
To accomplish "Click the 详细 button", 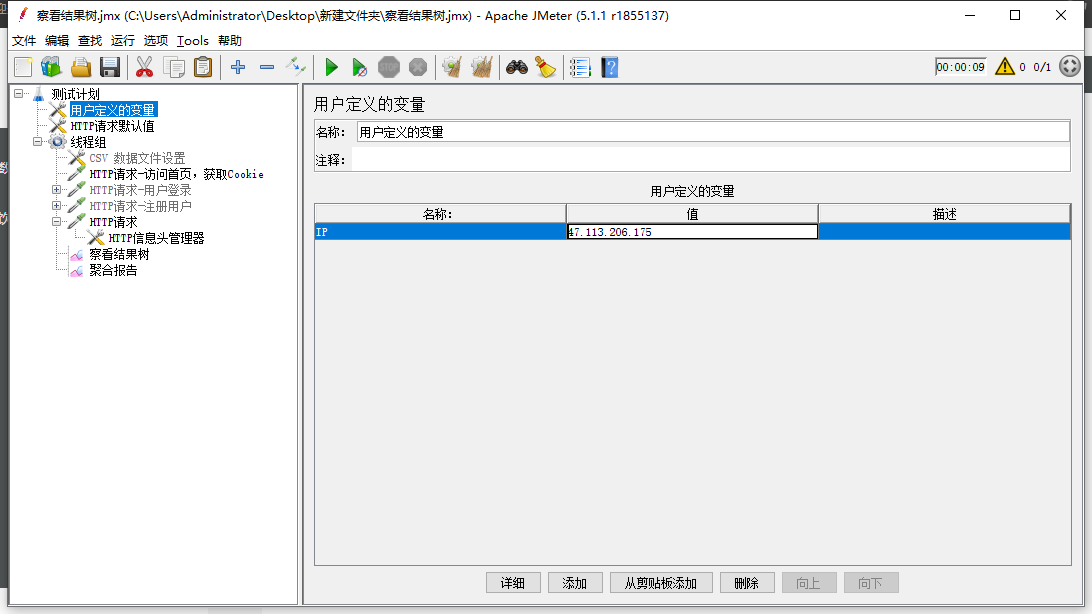I will [513, 583].
